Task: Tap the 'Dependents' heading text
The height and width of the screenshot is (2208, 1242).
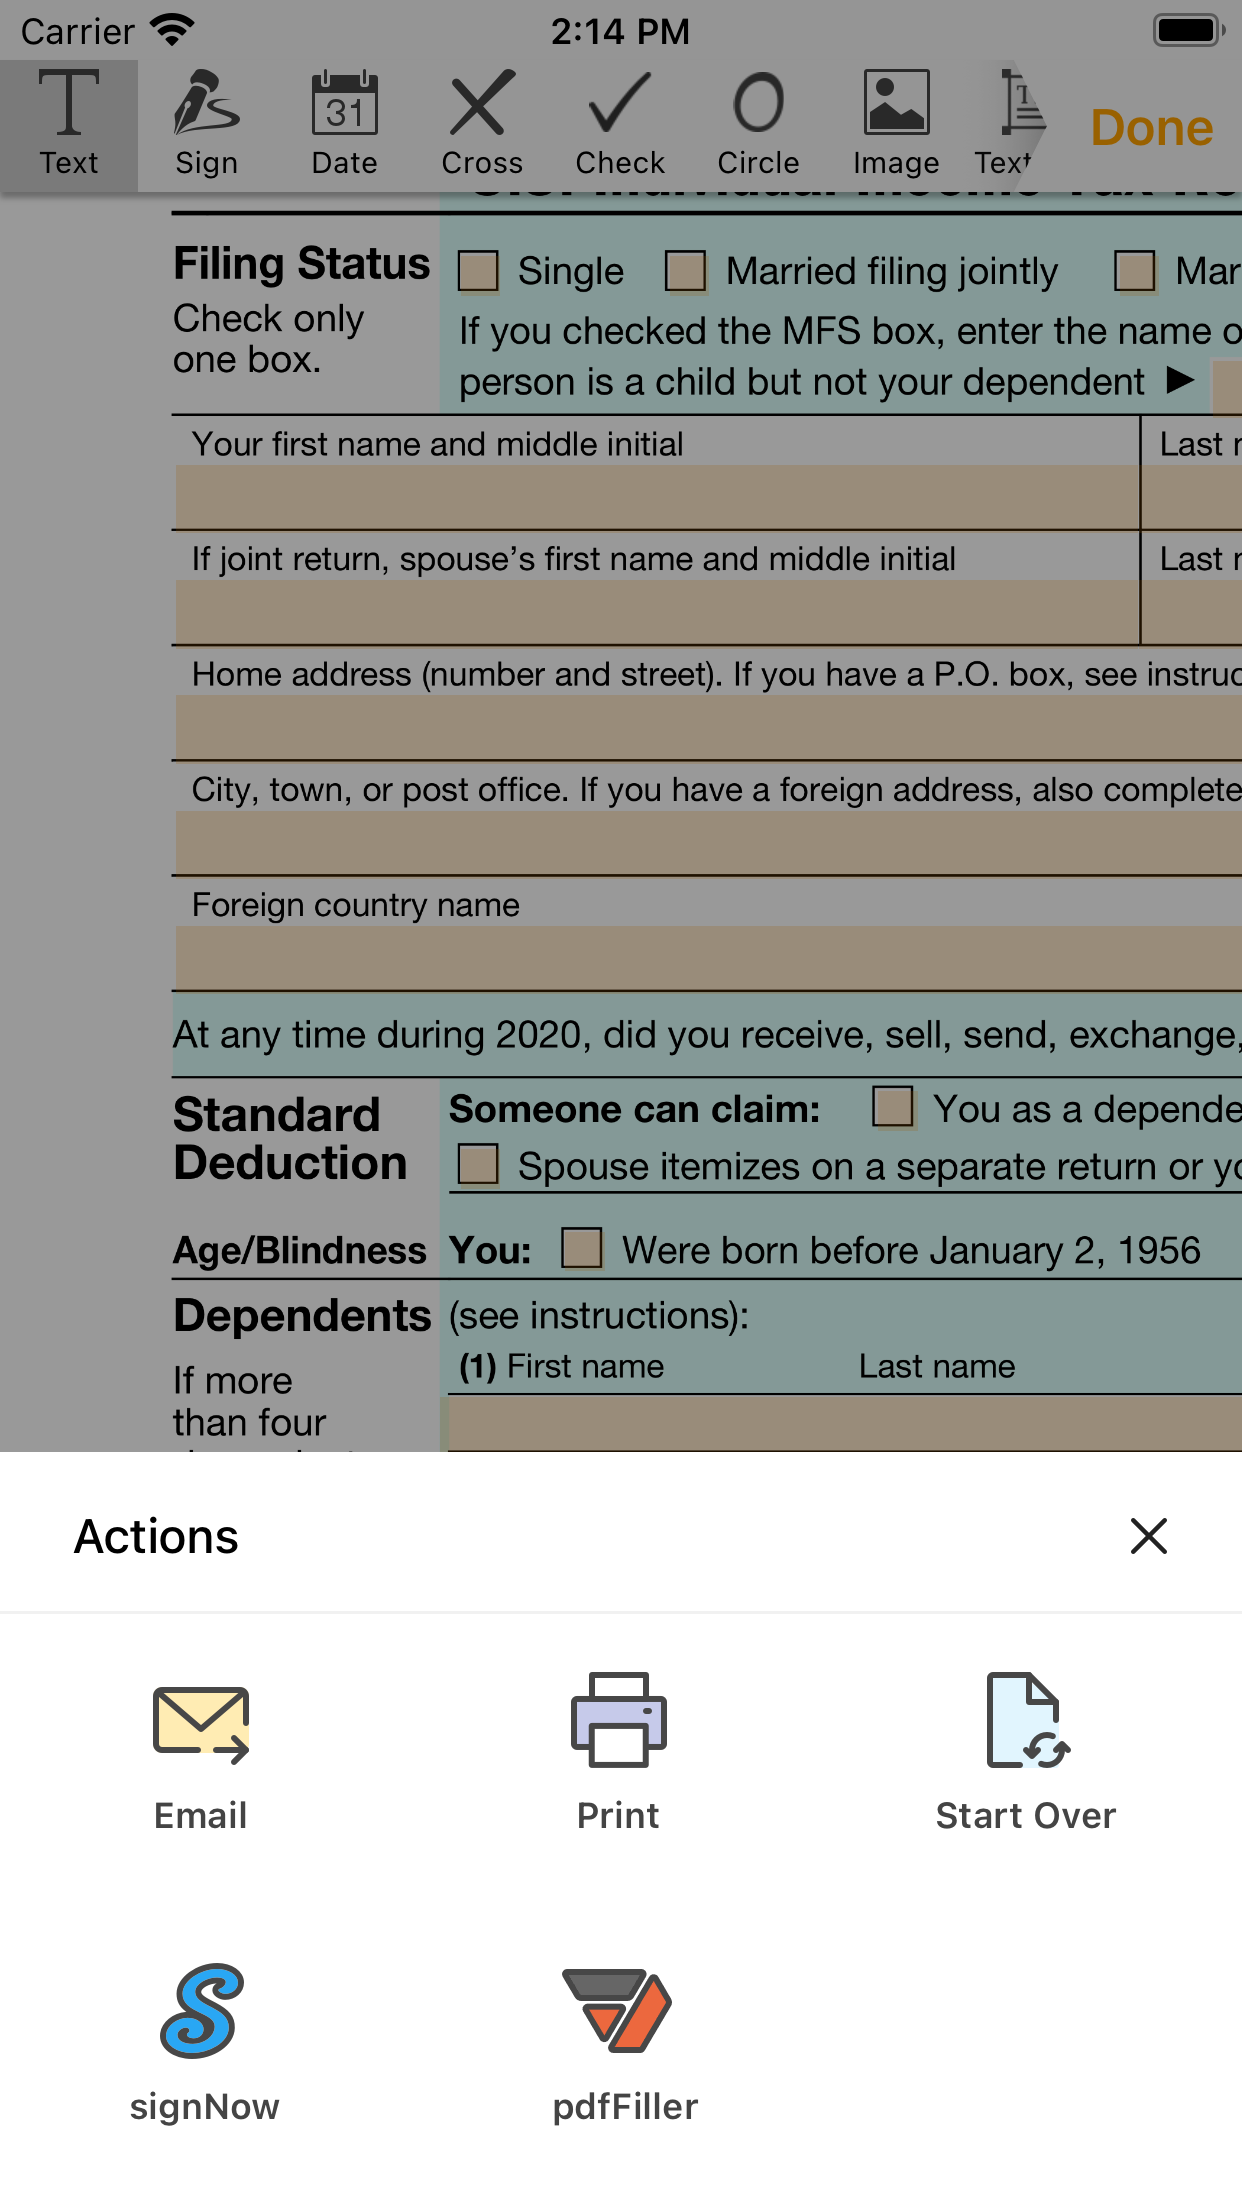Action: click(302, 1315)
